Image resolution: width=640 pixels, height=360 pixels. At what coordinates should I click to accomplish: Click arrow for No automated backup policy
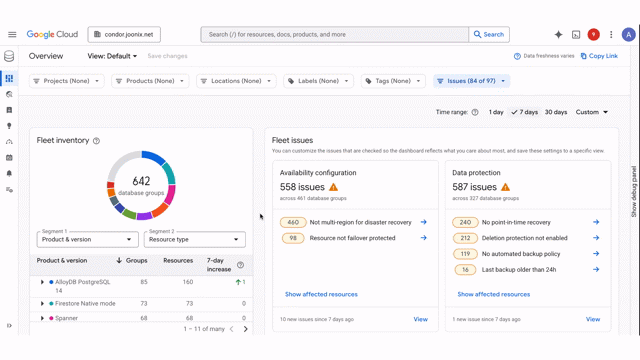click(x=596, y=253)
